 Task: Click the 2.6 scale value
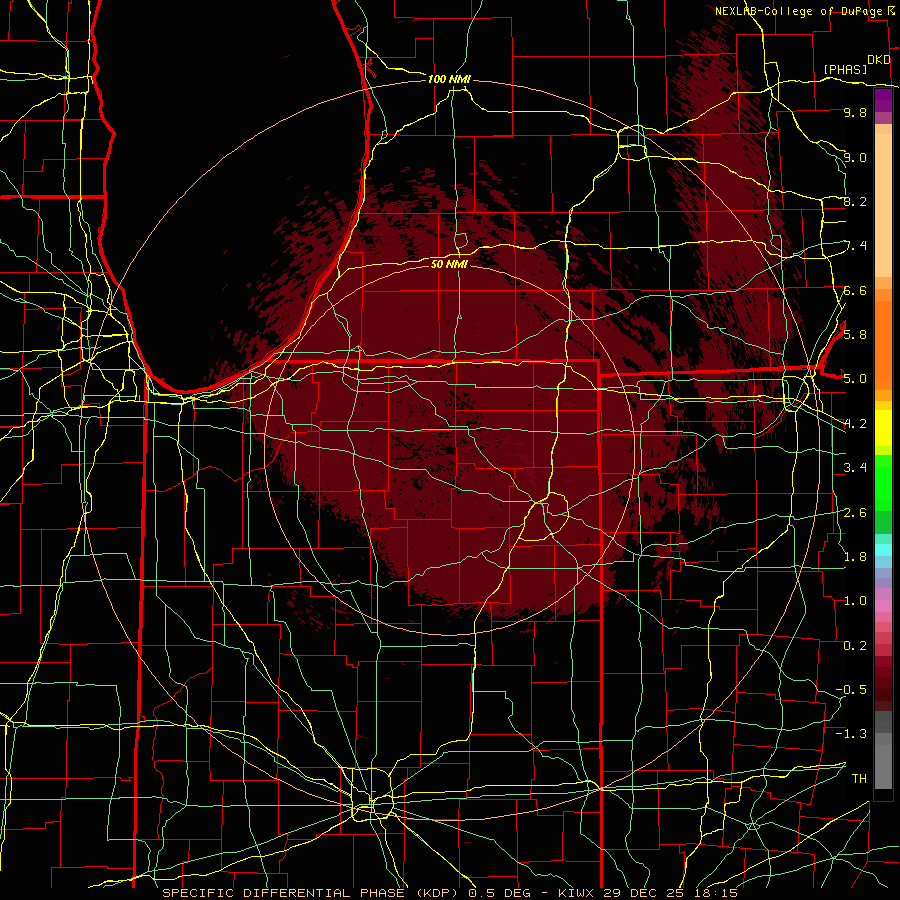tap(855, 512)
